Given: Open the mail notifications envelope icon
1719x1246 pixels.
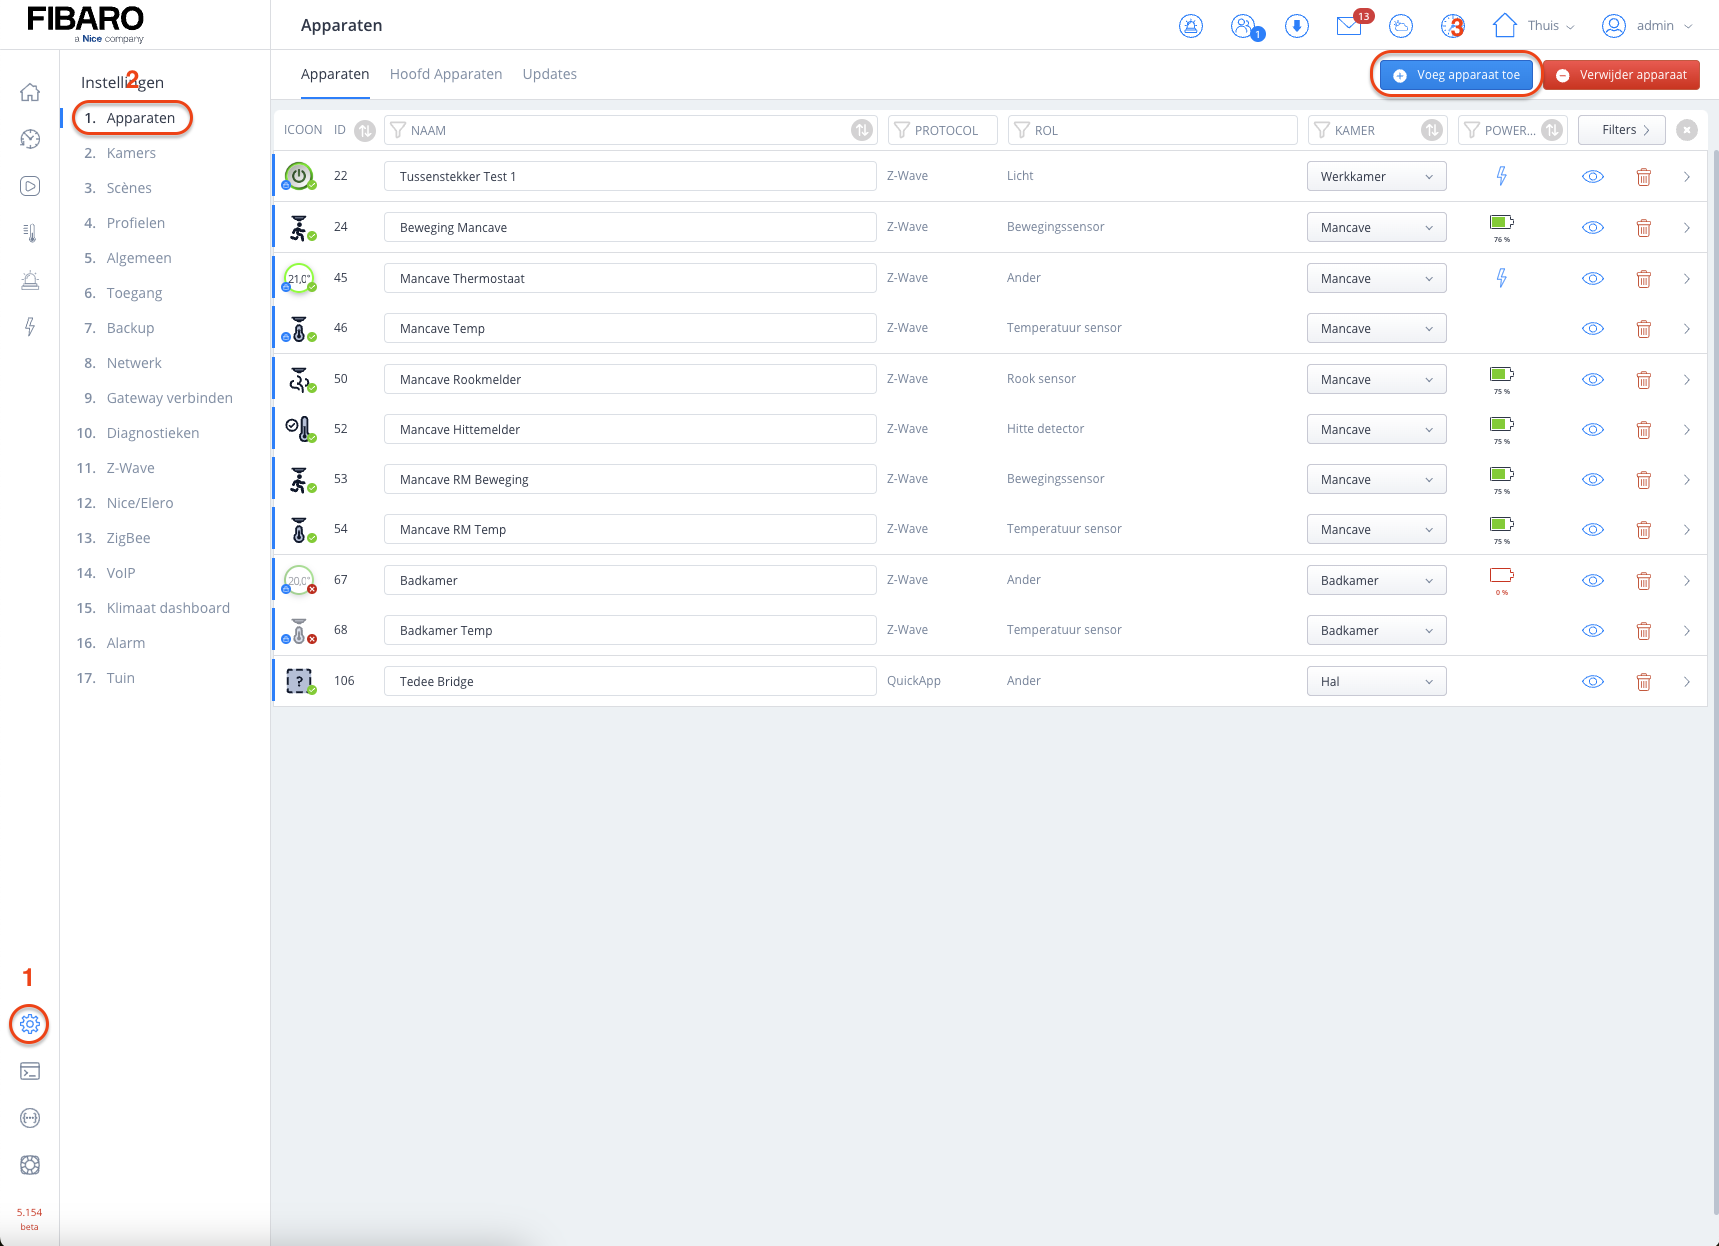Looking at the screenshot, I should click(1349, 26).
